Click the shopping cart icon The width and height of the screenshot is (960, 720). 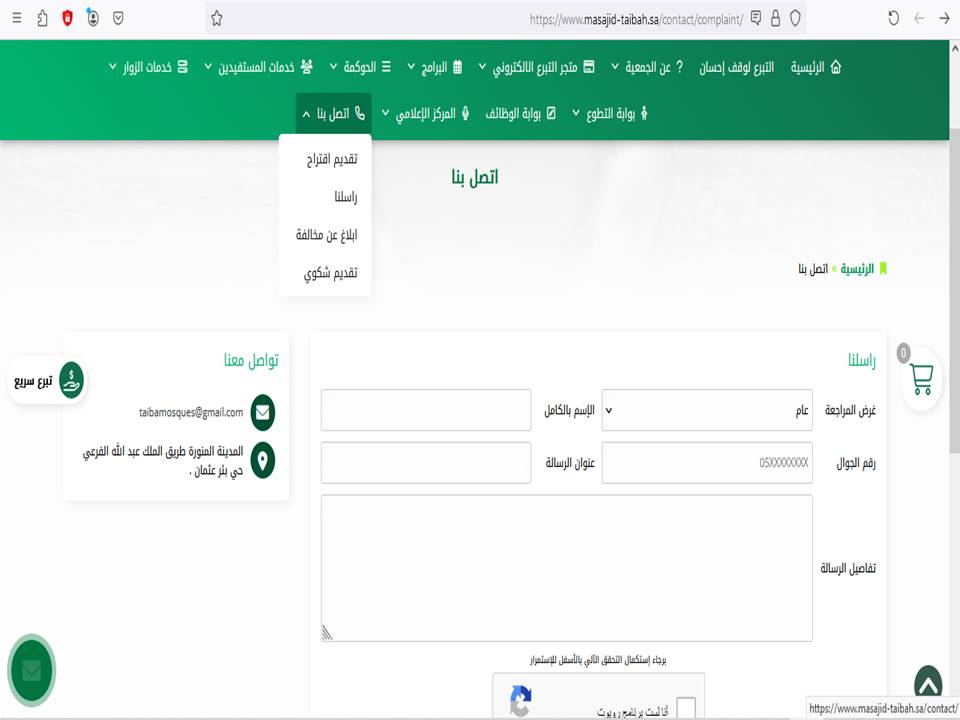tap(921, 379)
